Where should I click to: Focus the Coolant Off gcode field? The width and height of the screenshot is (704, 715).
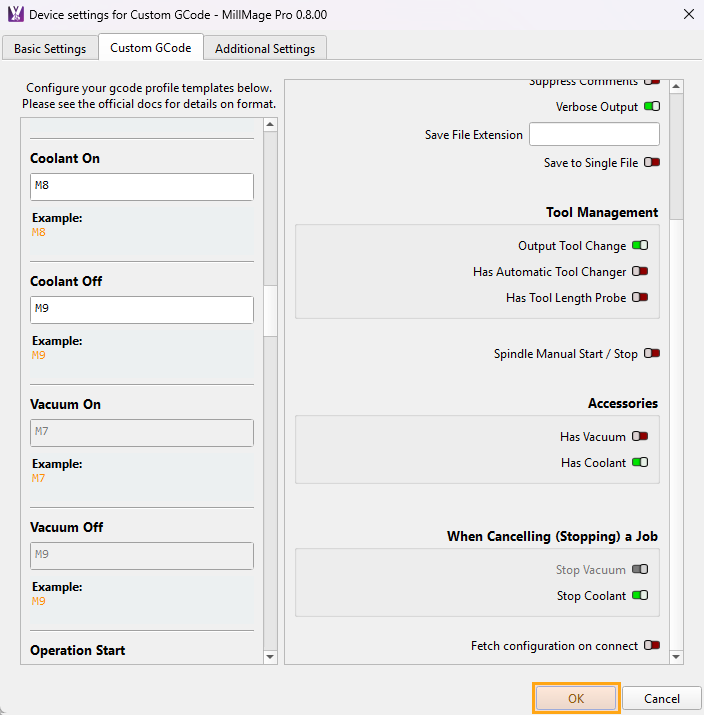click(141, 310)
